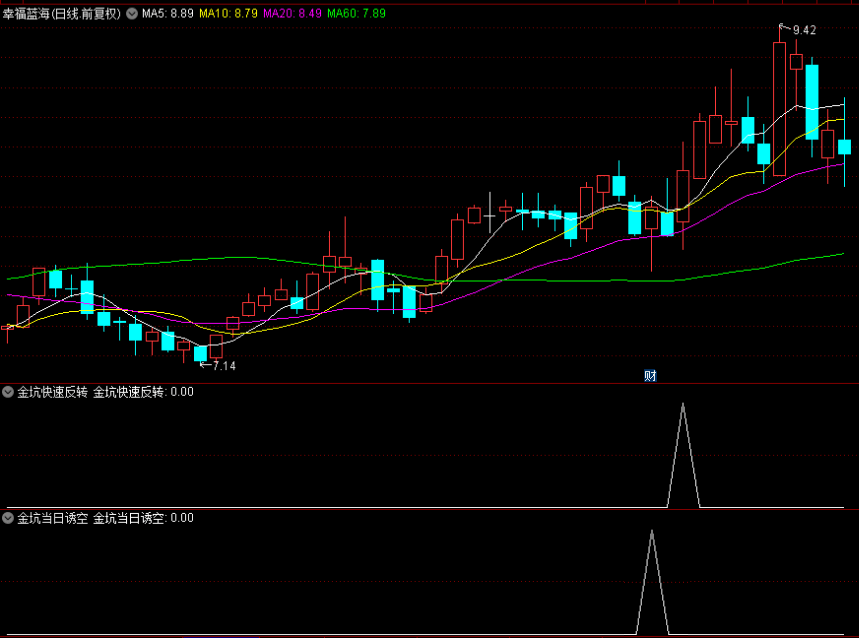This screenshot has height=638, width=859.
Task: Click the 金坑当日诱空: 0.00 value readout
Action: coord(144,518)
